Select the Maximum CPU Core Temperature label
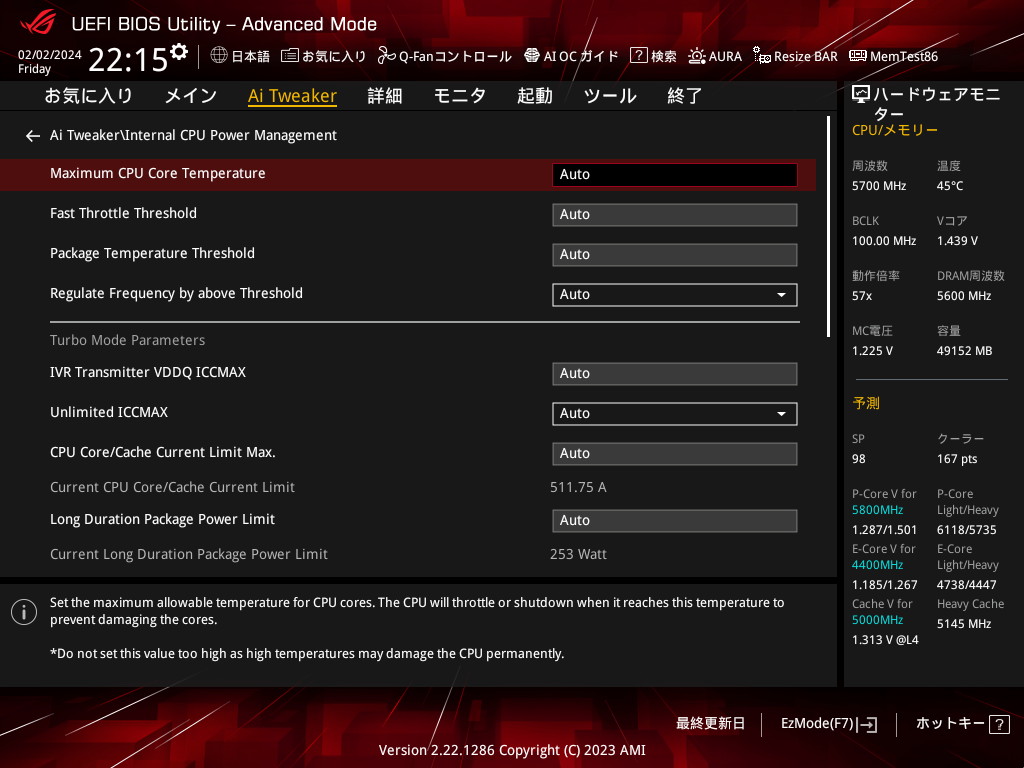This screenshot has width=1024, height=768. (x=157, y=173)
